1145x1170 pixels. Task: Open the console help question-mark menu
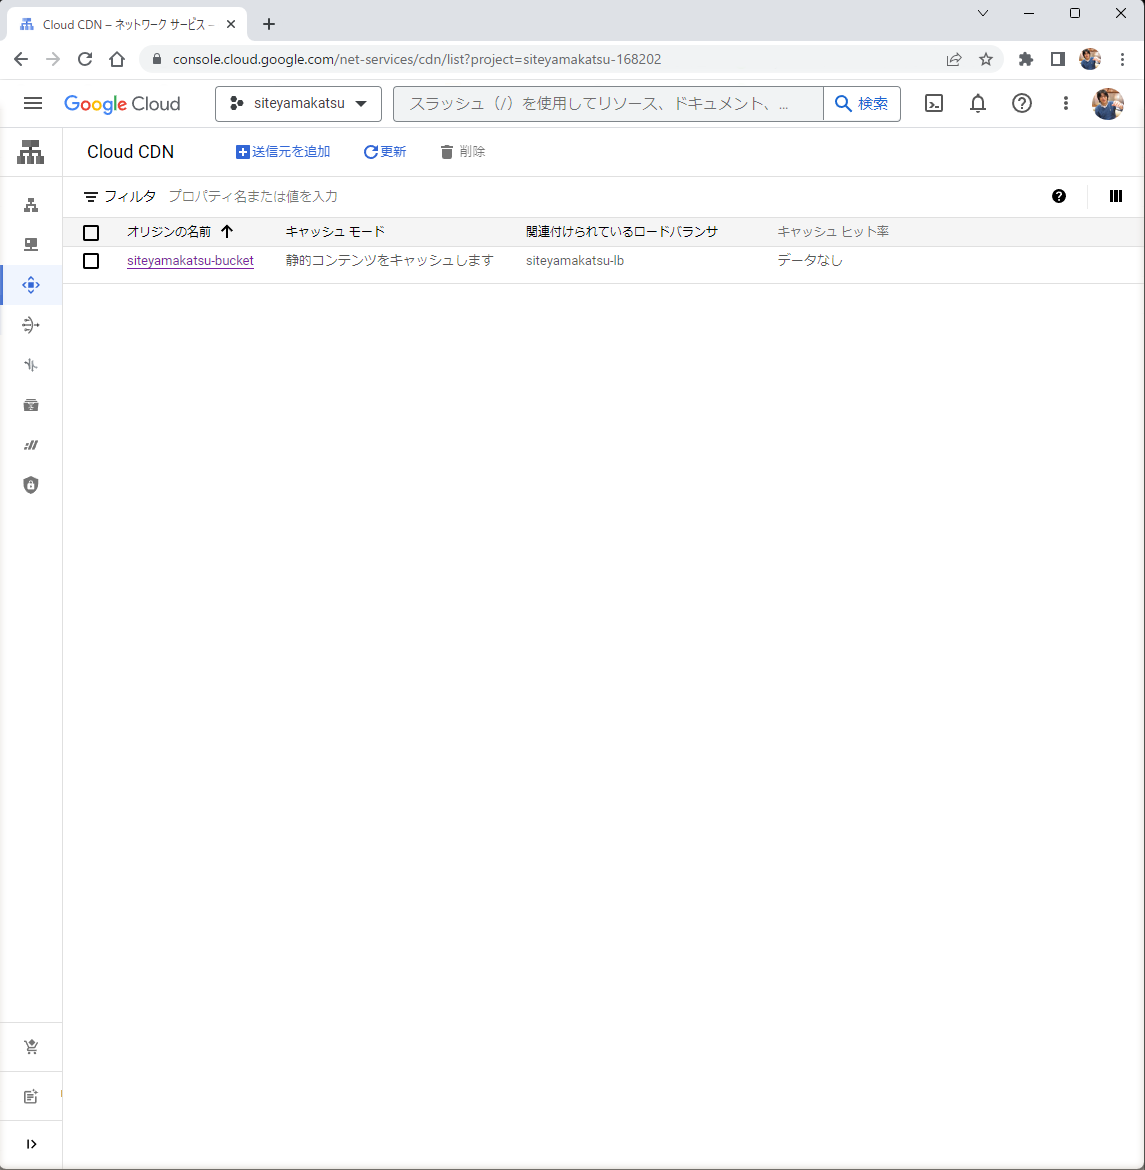pyautogui.click(x=1022, y=104)
